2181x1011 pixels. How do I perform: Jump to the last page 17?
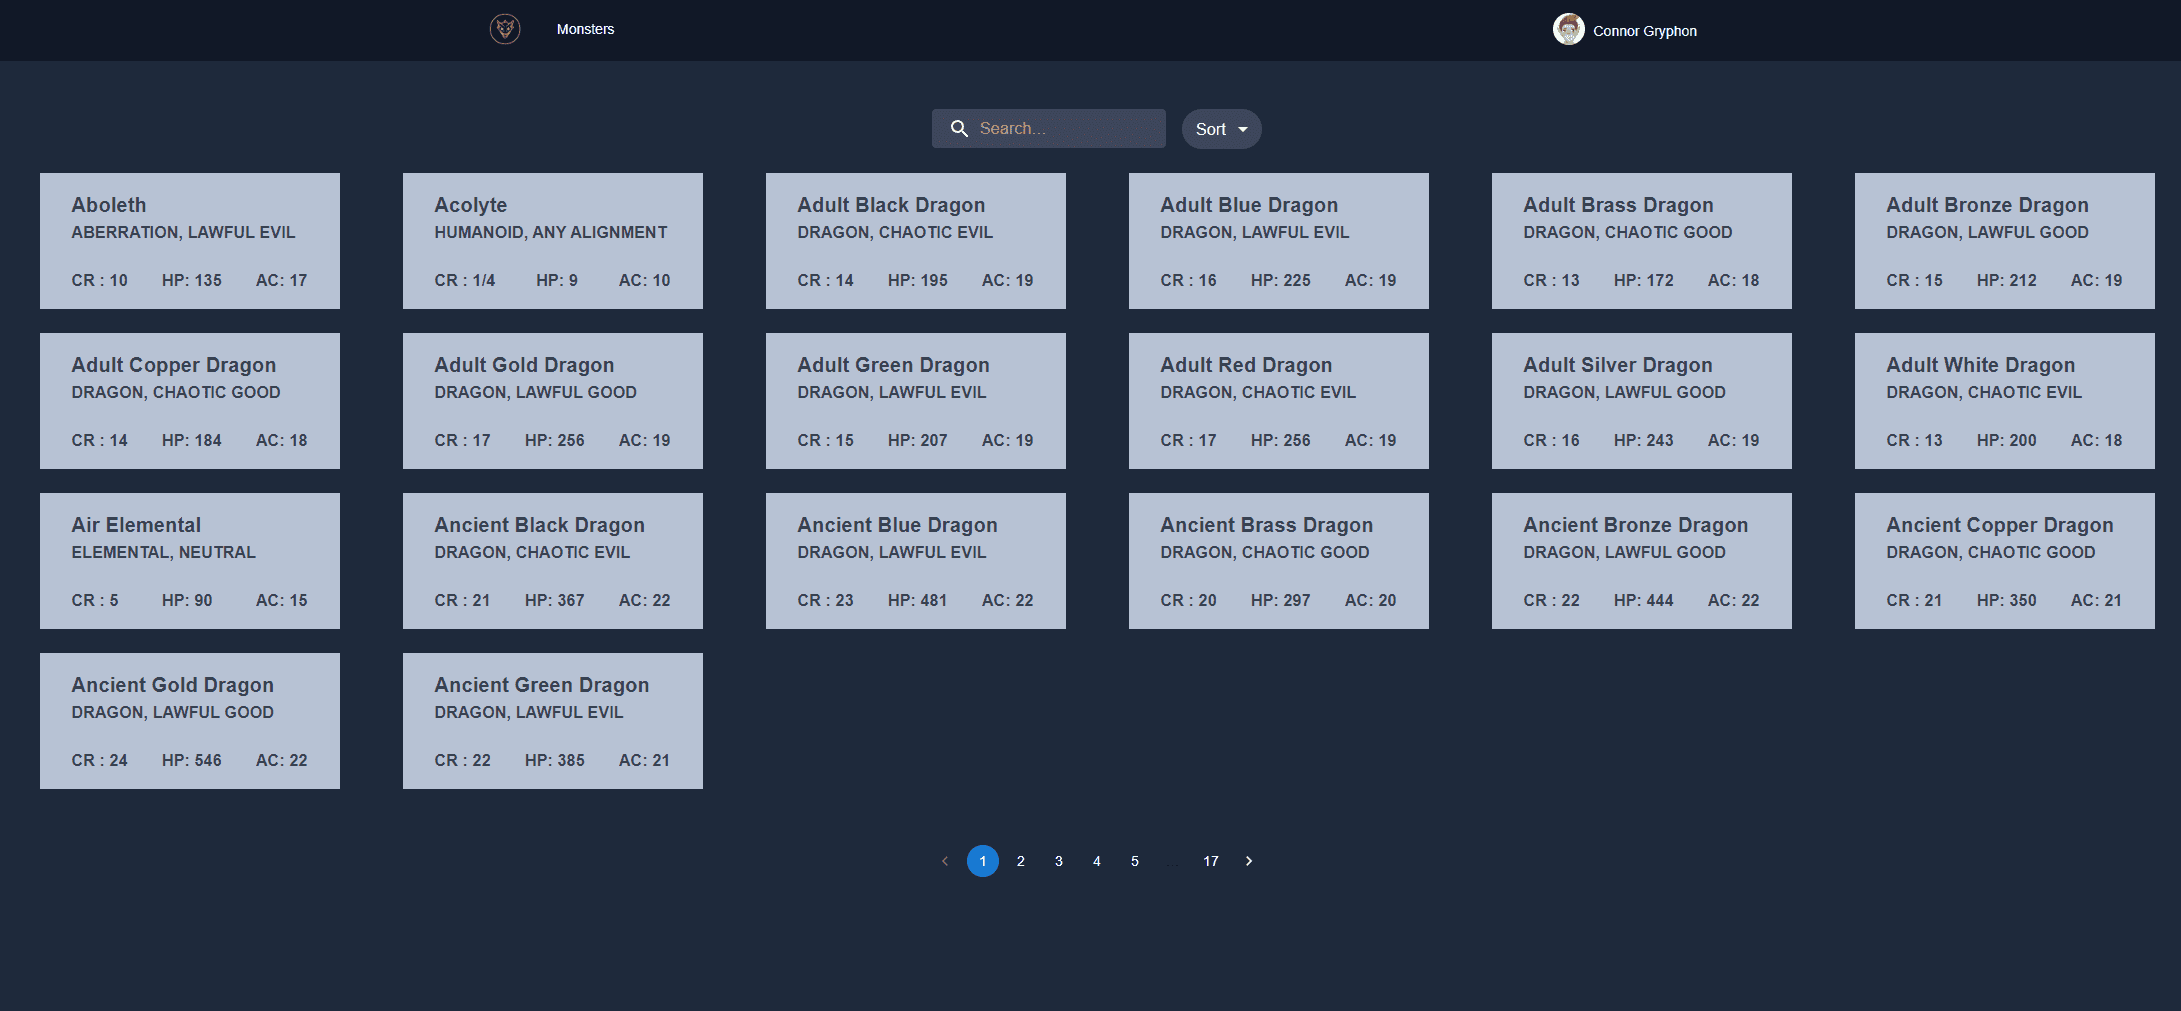click(x=1210, y=860)
